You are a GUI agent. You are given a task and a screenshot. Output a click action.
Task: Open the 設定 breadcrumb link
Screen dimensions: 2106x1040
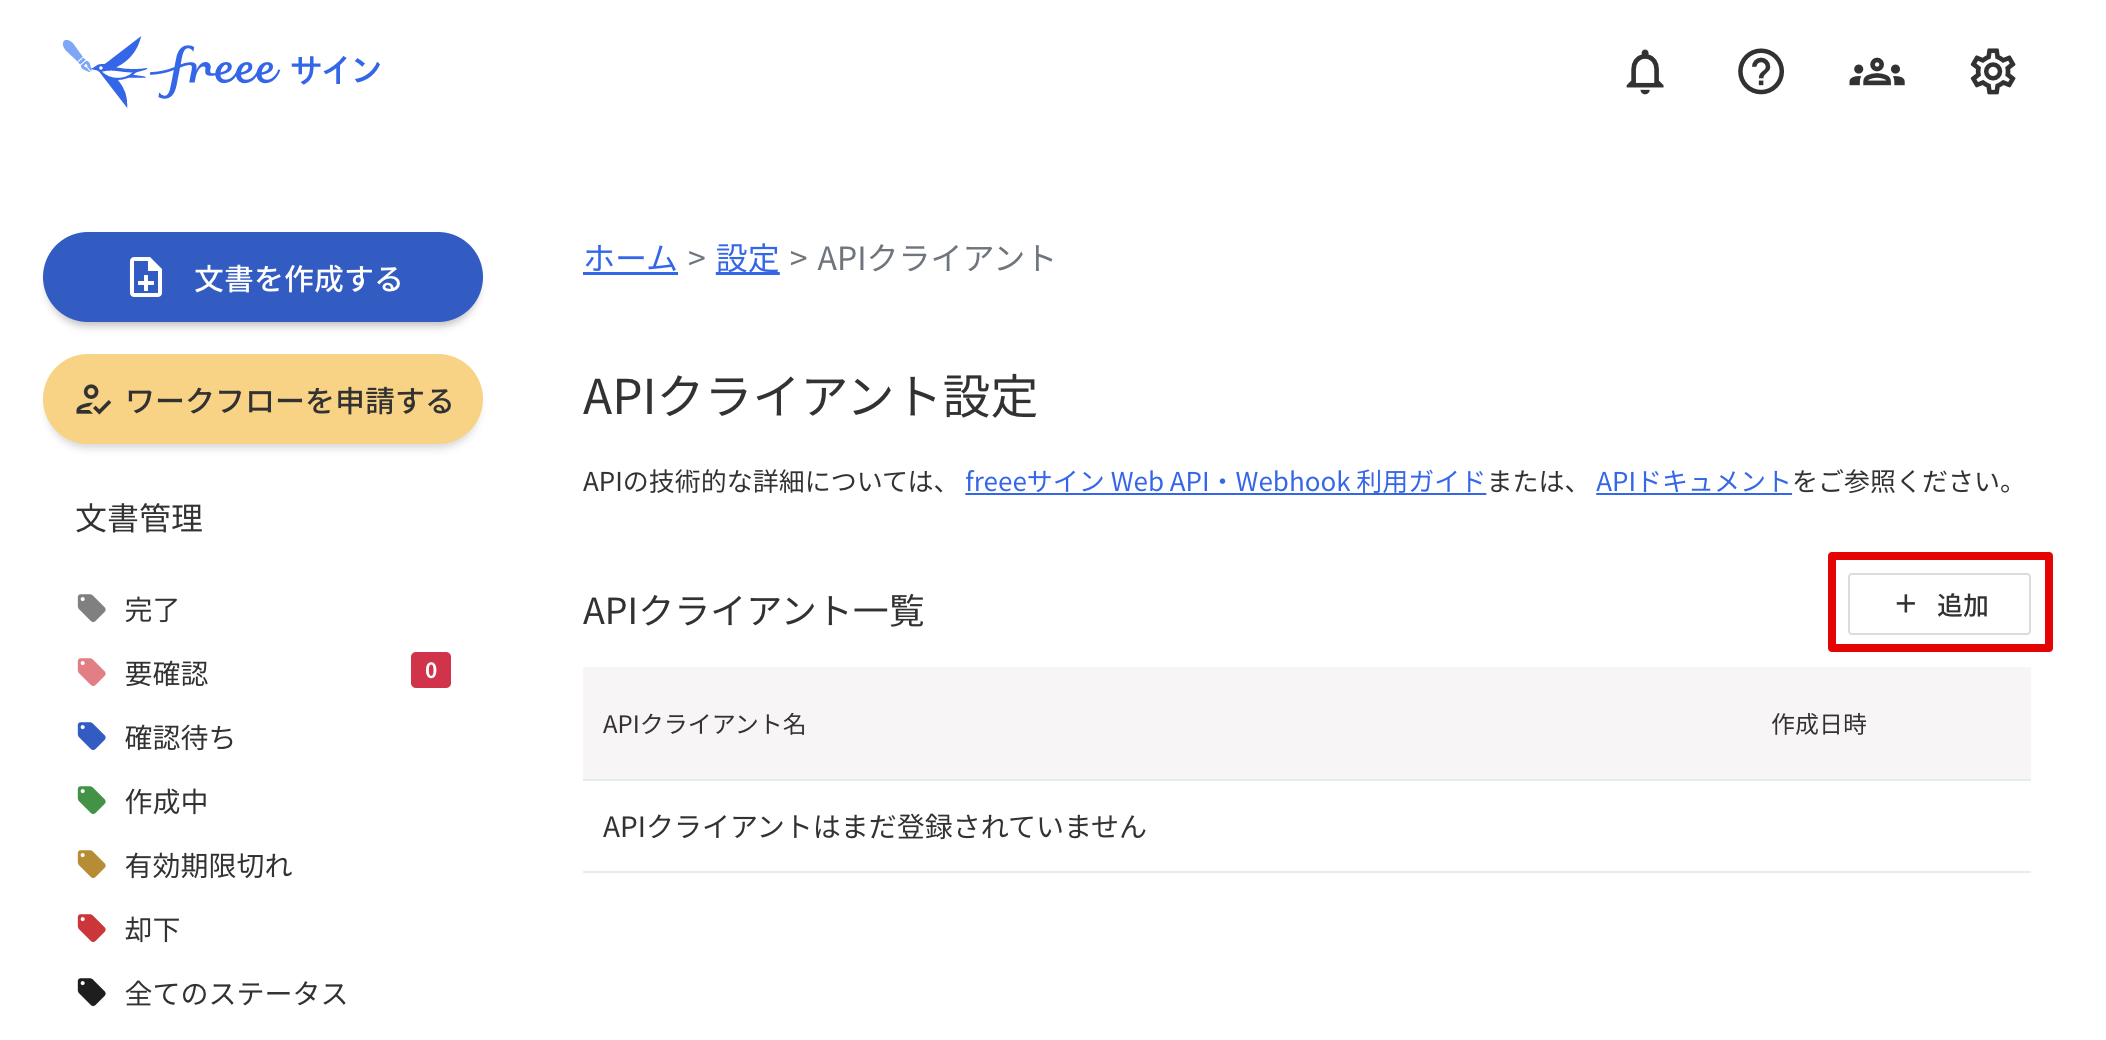click(x=747, y=259)
